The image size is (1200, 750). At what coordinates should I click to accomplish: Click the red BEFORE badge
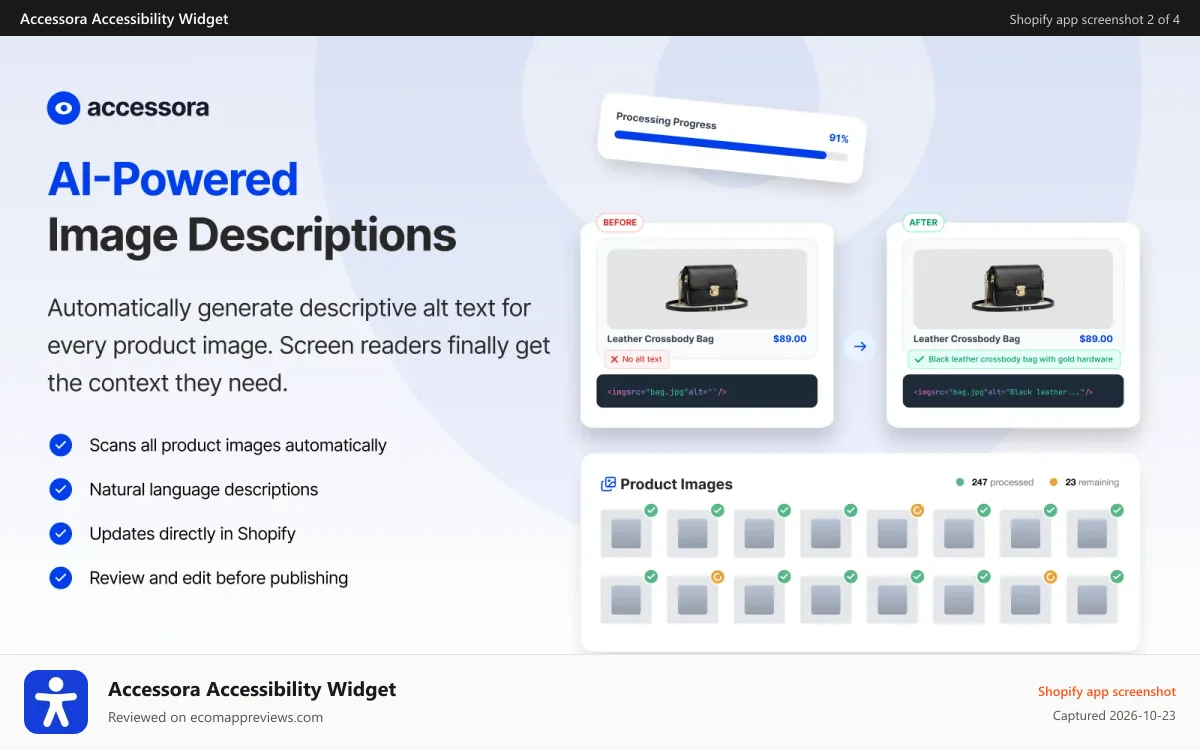[x=620, y=222]
